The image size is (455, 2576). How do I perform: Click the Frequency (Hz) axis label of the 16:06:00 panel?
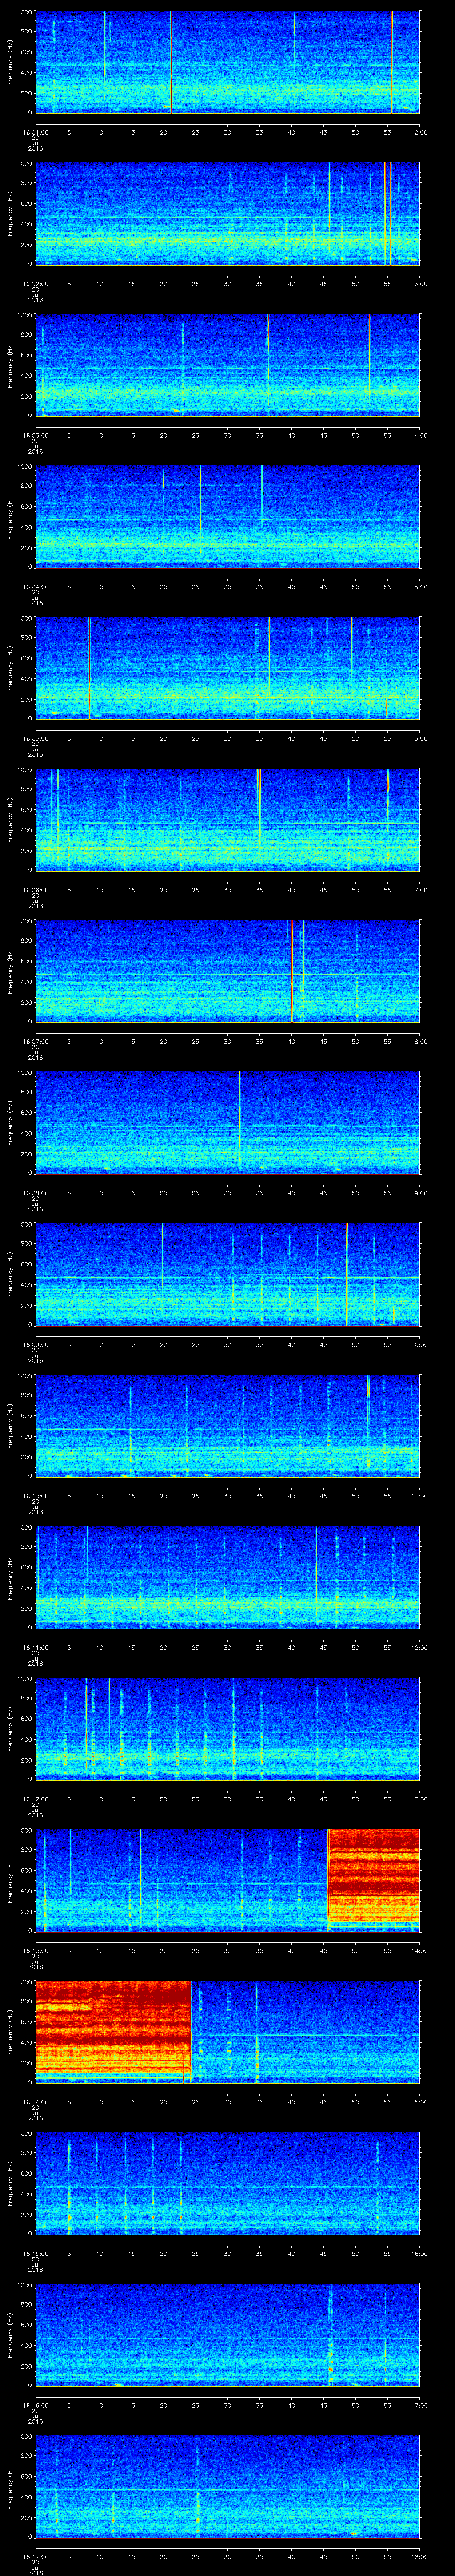point(10,819)
